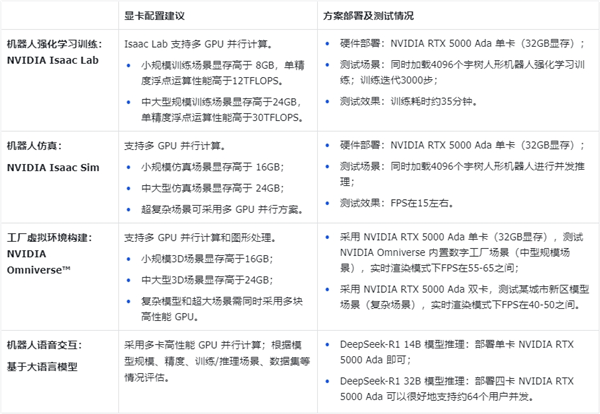This screenshot has width=600, height=414.
Task: Click the text NVIDIA Omniverse™
Action: click(39, 262)
